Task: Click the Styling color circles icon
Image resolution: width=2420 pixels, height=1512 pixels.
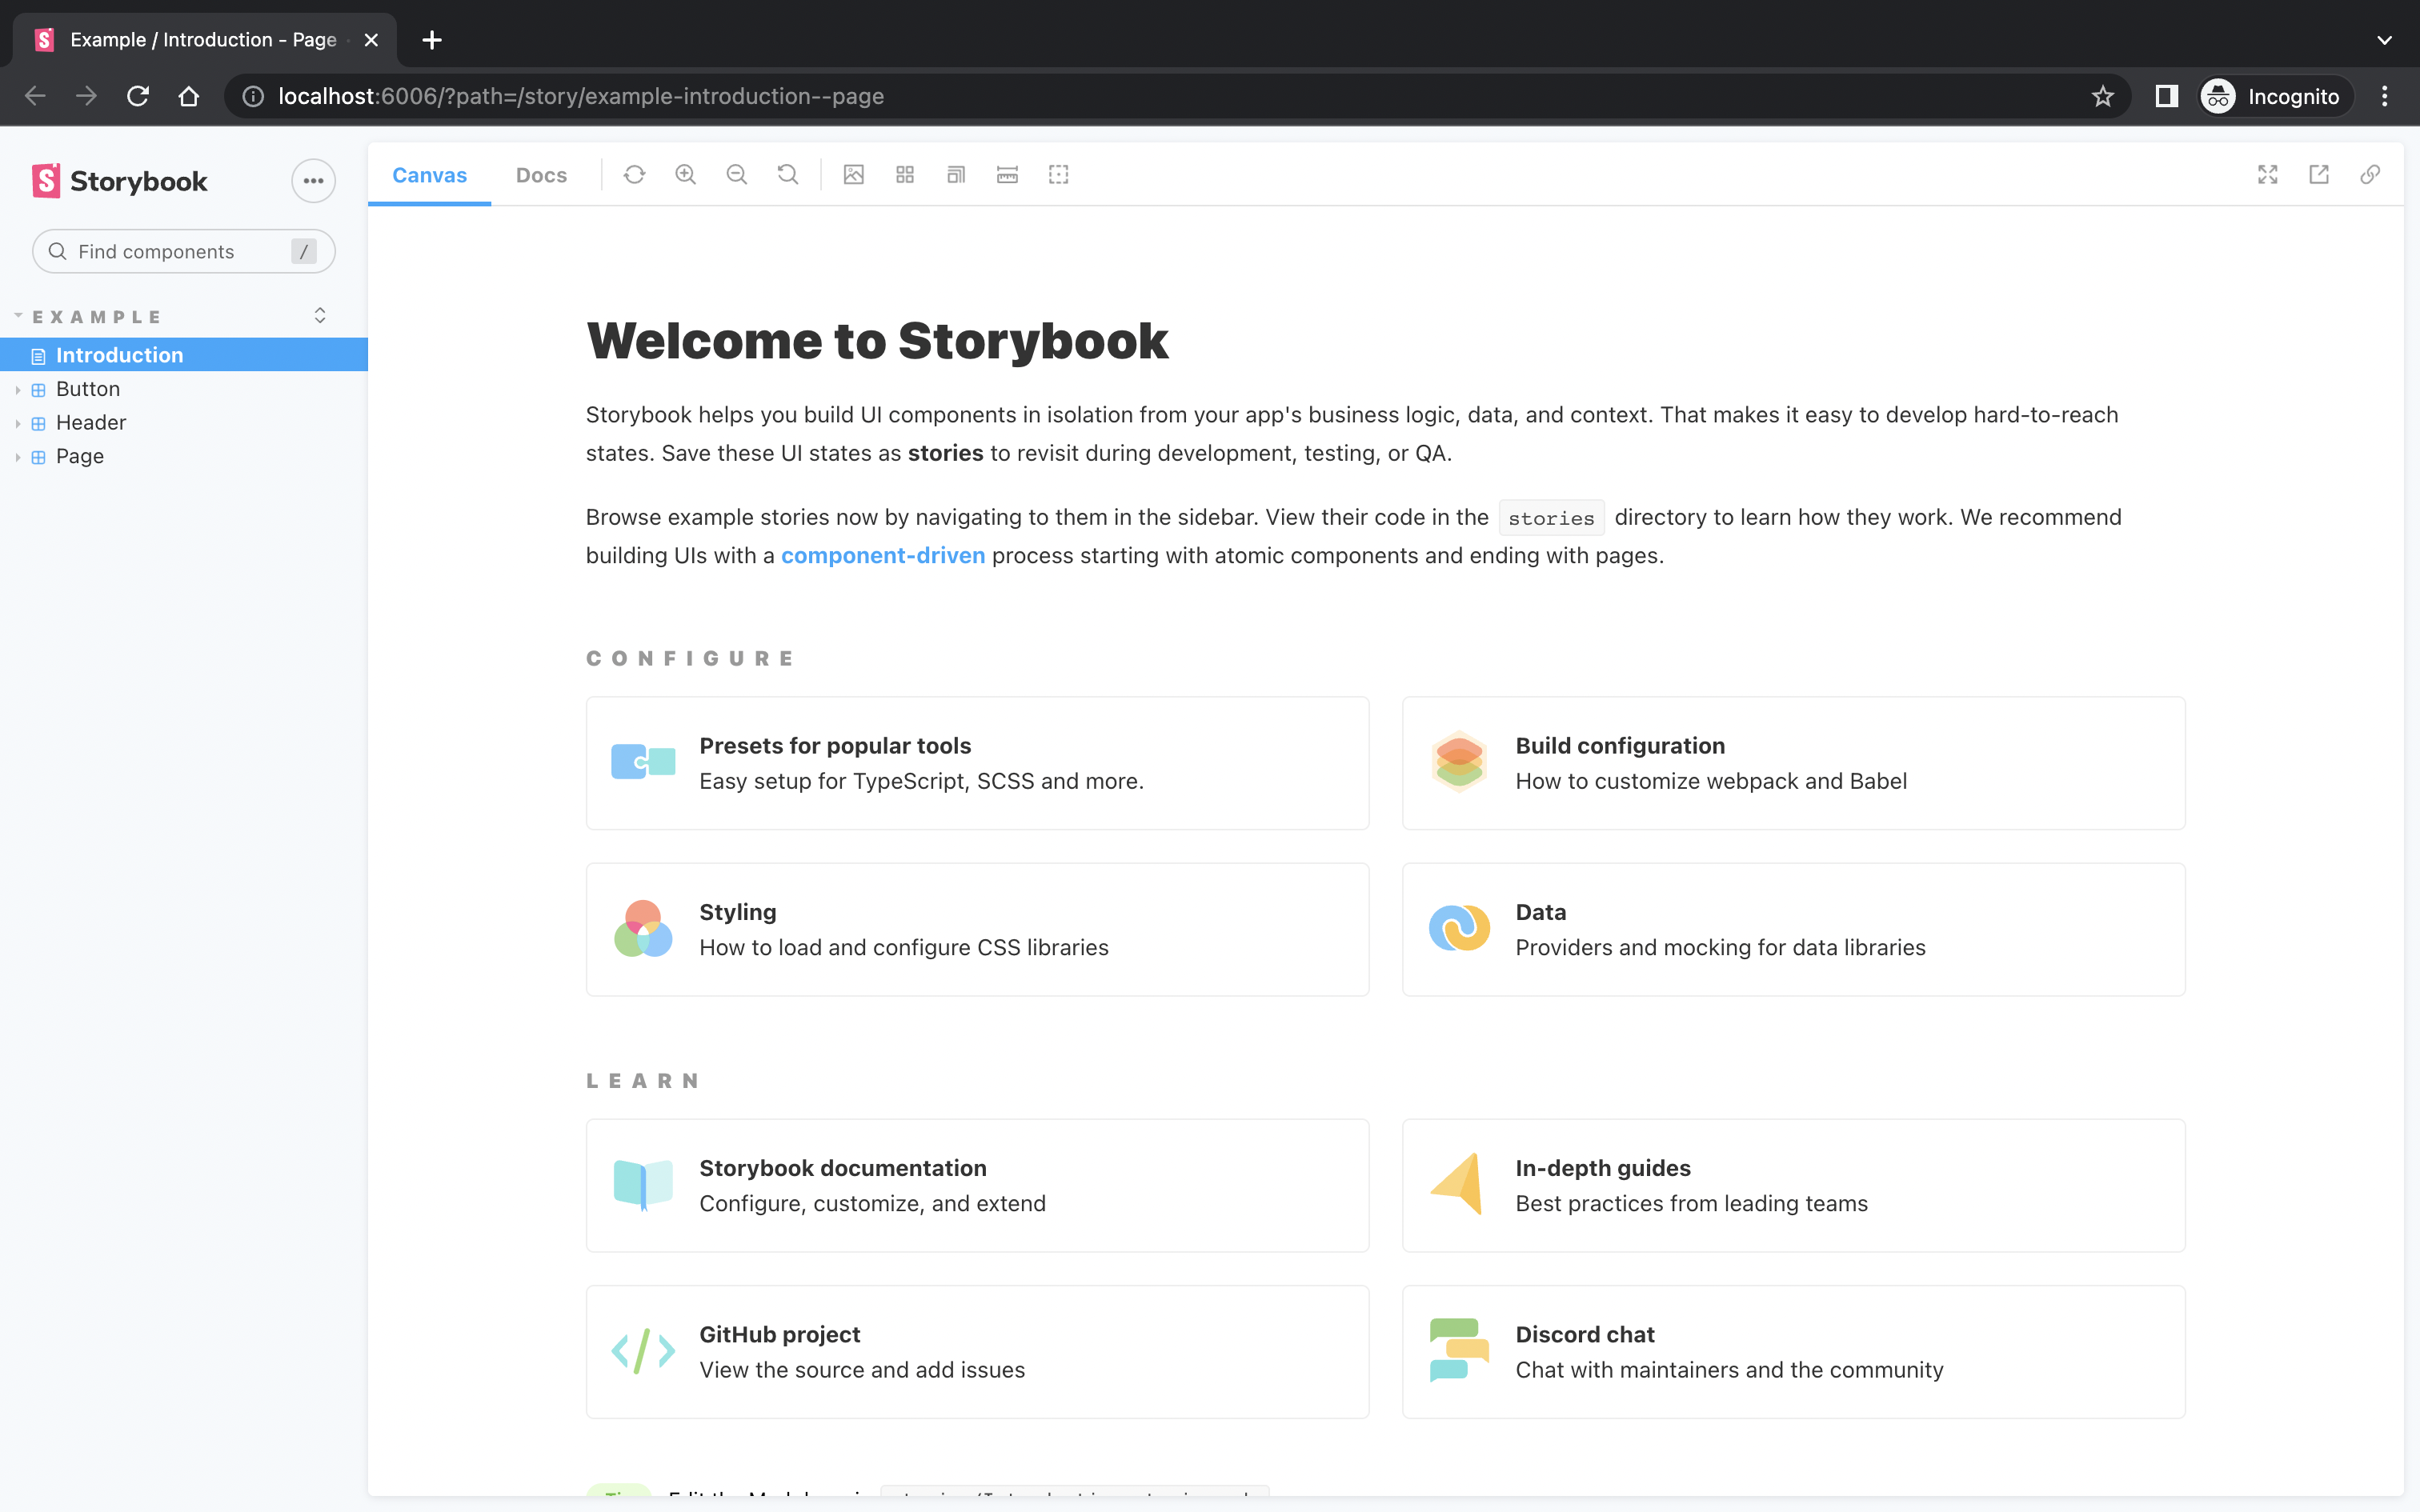Action: coord(643,928)
